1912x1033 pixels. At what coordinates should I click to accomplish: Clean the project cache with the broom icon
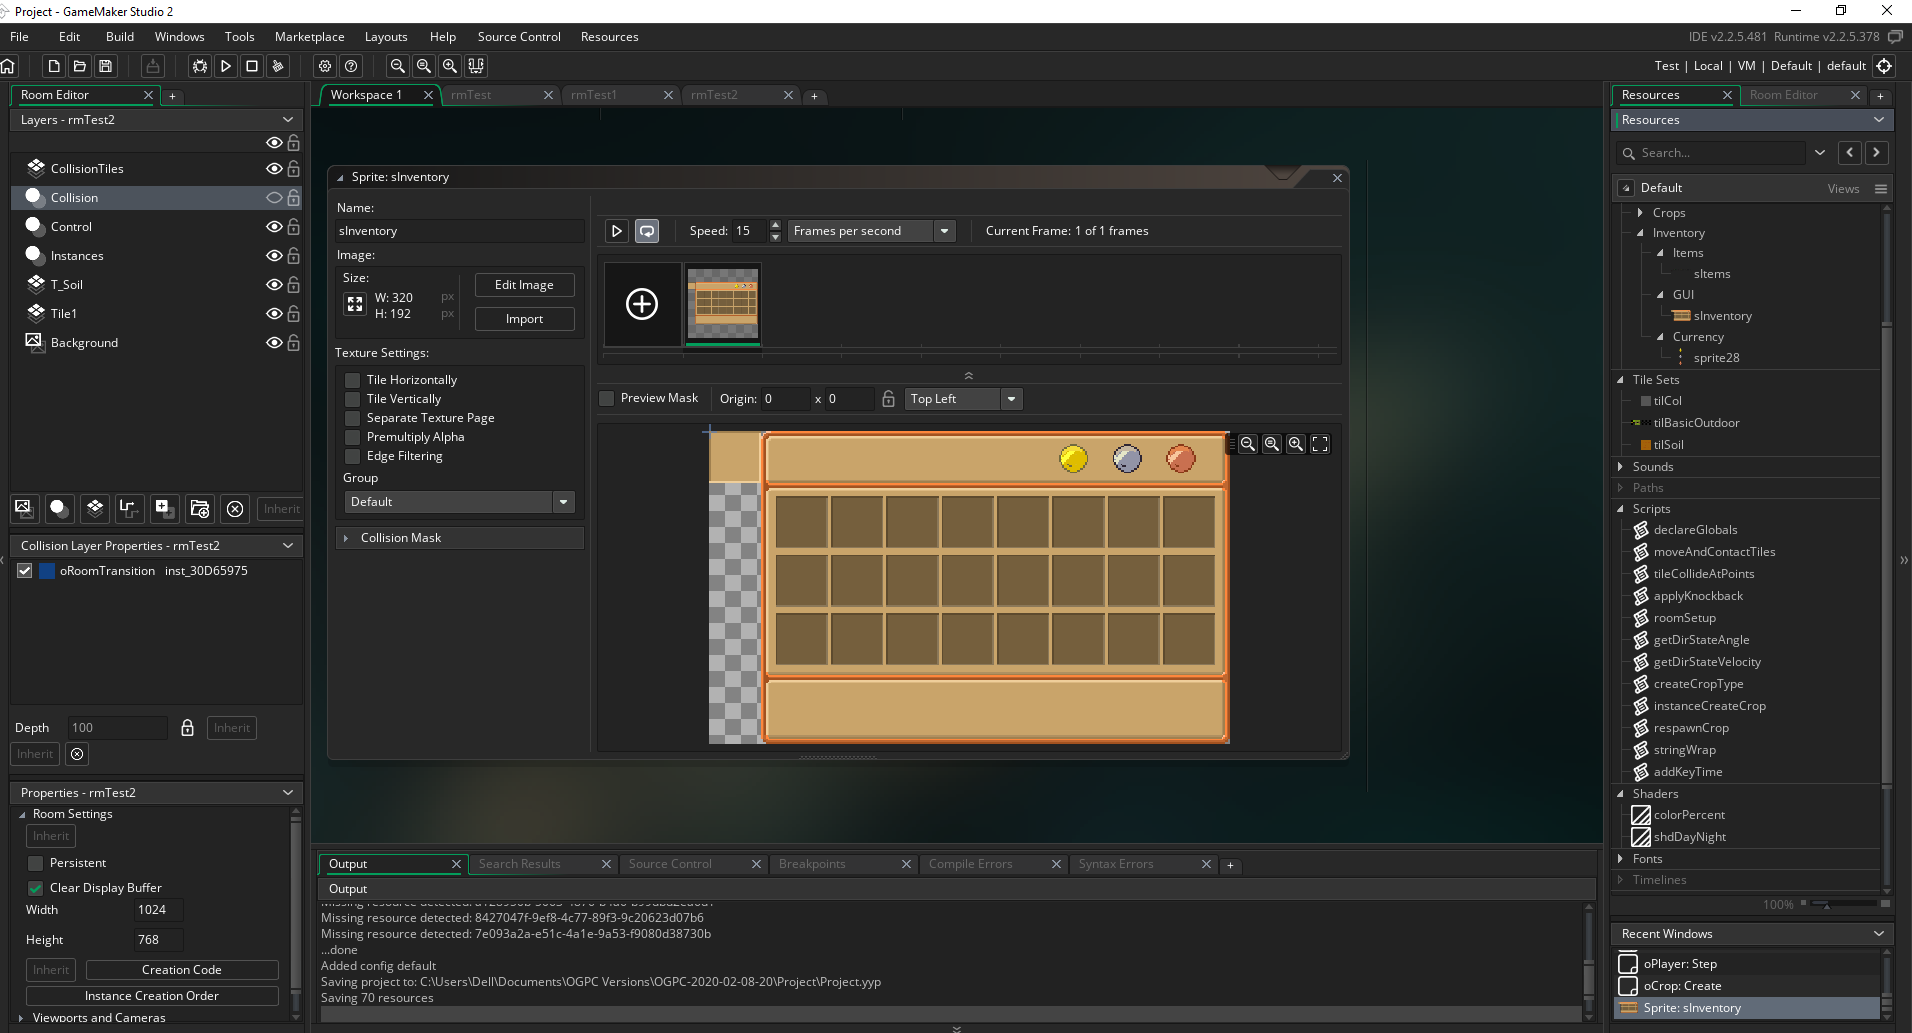[278, 66]
